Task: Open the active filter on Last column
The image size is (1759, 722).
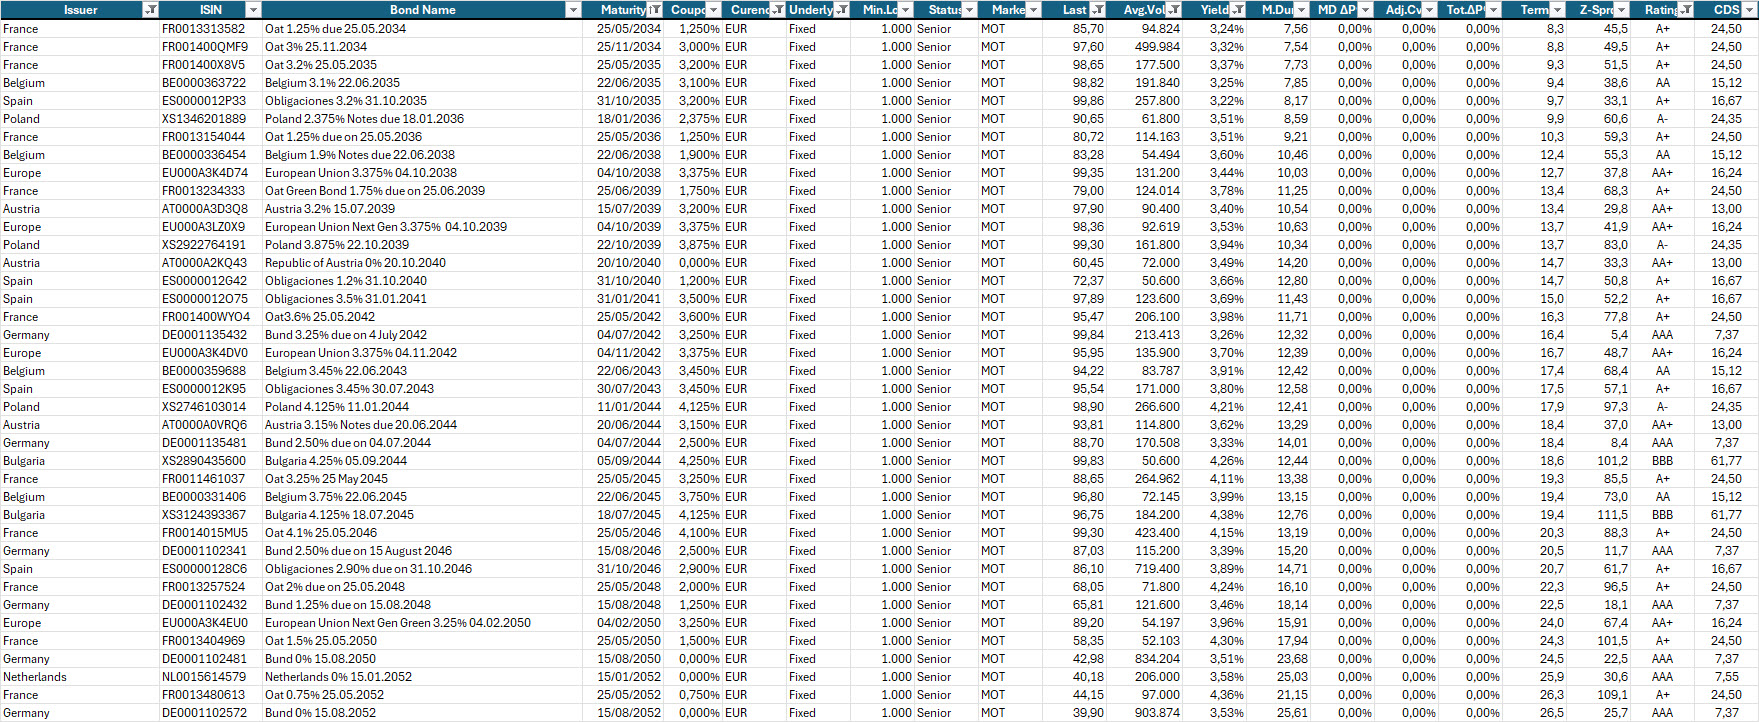Action: [x=1097, y=10]
